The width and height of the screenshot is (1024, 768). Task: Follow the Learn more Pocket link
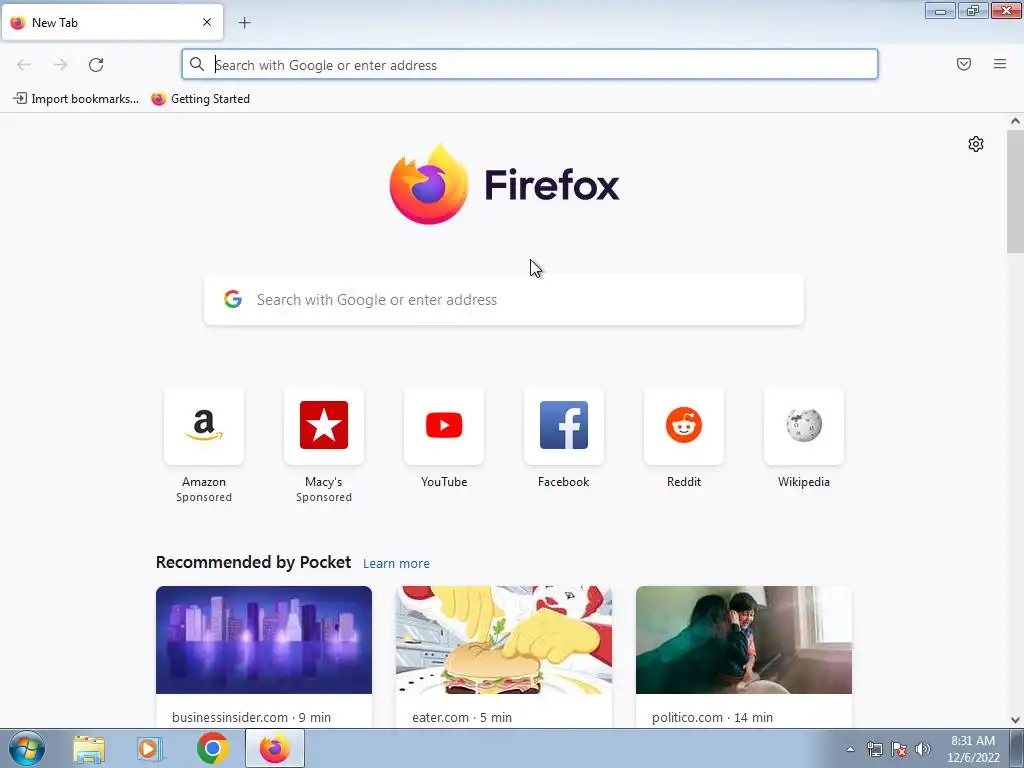pyautogui.click(x=396, y=564)
